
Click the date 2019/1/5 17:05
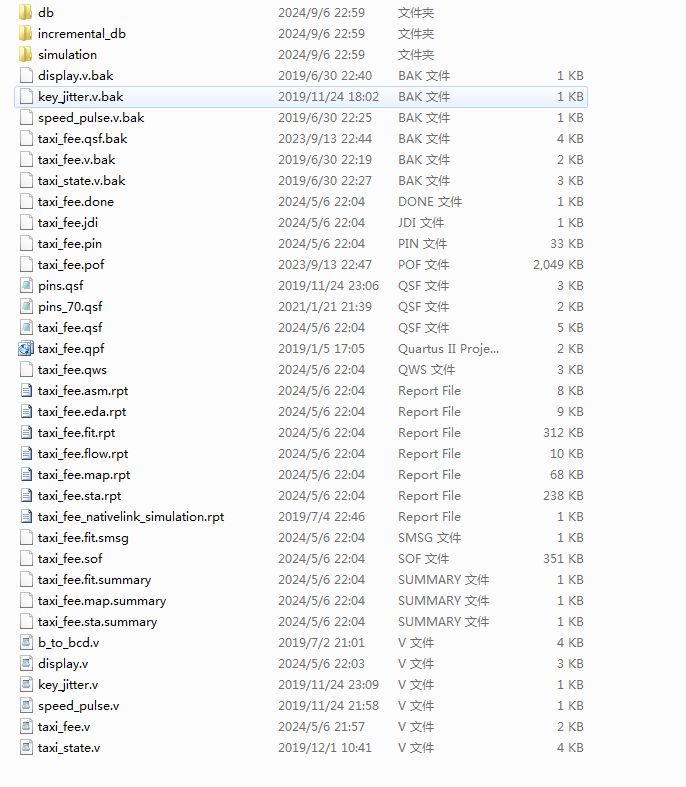pos(321,348)
